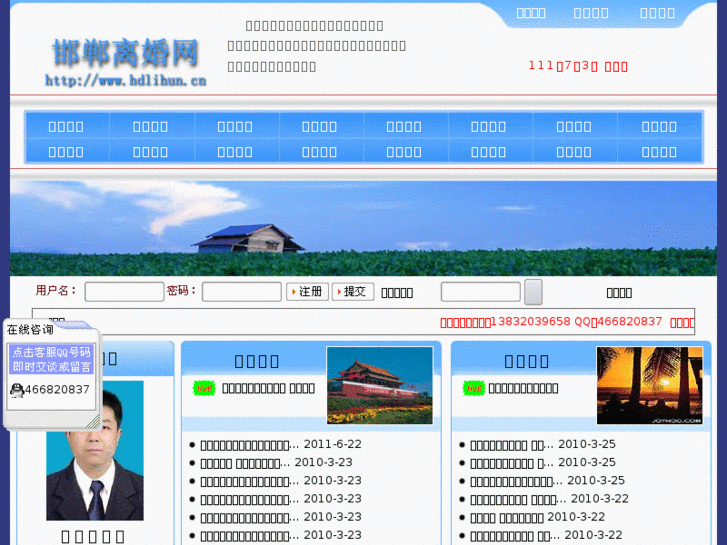727x545 pixels.
Task: Focus the 密码 password input field
Action: 241,292
